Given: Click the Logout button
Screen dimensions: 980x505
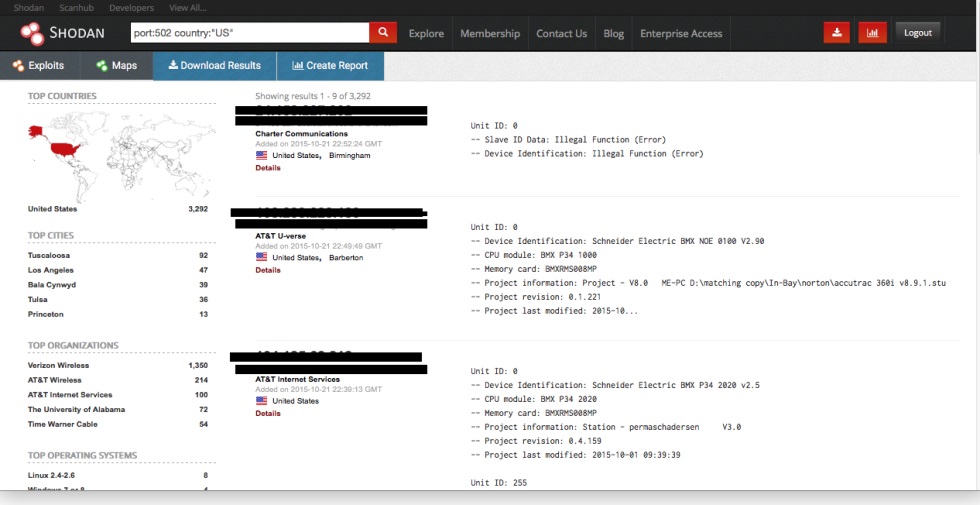Looking at the screenshot, I should (918, 32).
